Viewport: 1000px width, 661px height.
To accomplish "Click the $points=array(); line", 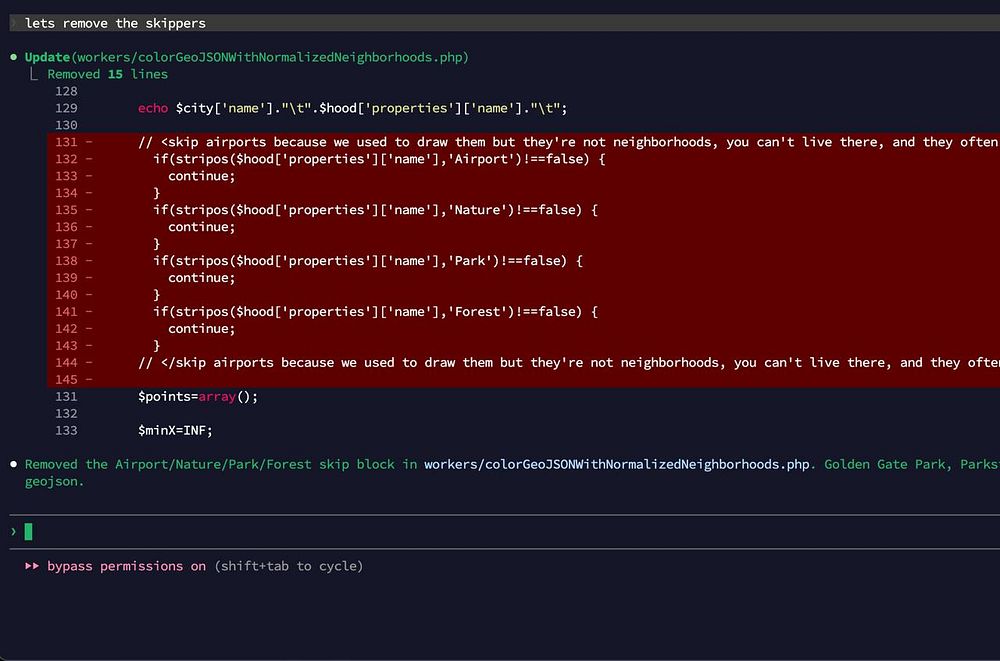I will click(x=198, y=397).
